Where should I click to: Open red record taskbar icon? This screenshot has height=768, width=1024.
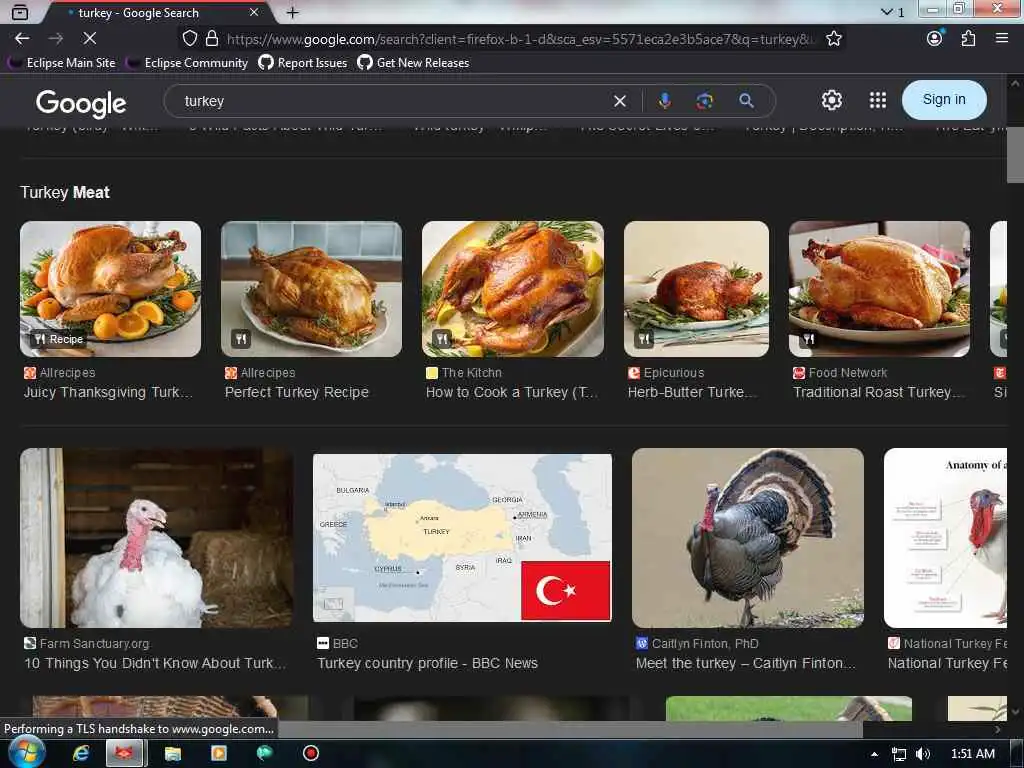pyautogui.click(x=311, y=753)
